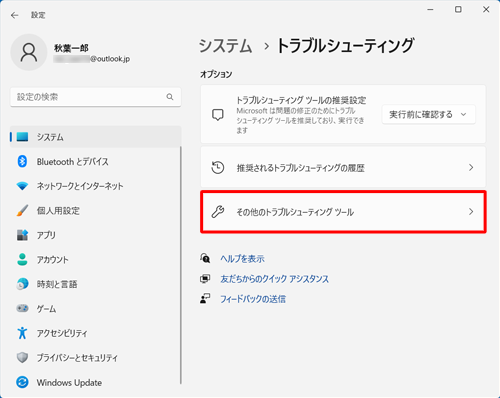This screenshot has height=398, width=500.
Task: Click the chevron on その他のトラブルシューティング ツール row
Action: click(471, 212)
